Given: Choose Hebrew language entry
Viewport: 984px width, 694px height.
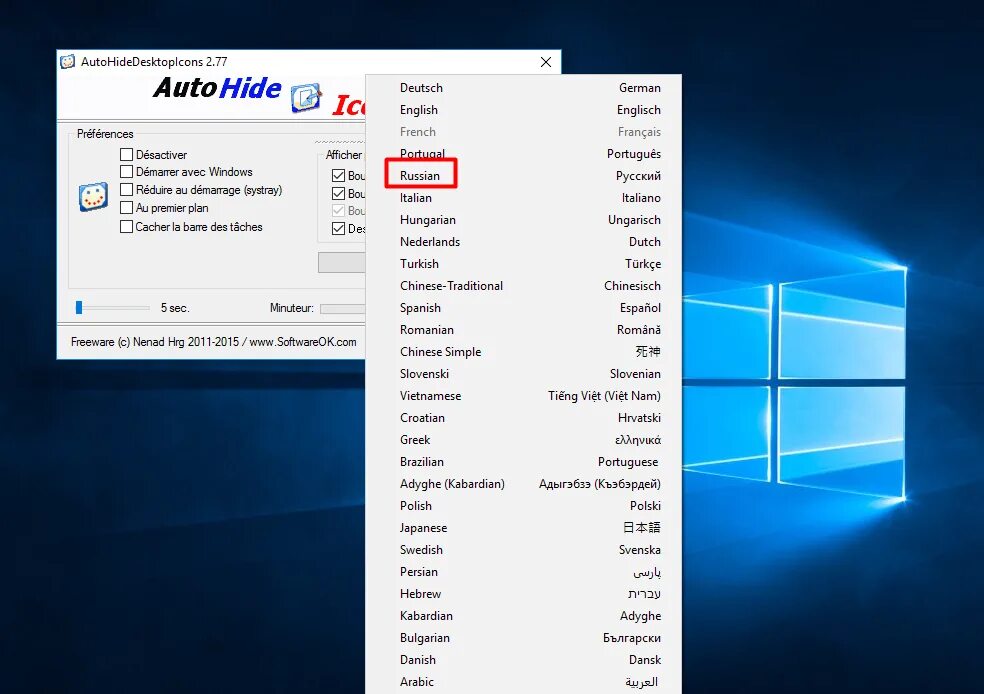Looking at the screenshot, I should click(523, 594).
